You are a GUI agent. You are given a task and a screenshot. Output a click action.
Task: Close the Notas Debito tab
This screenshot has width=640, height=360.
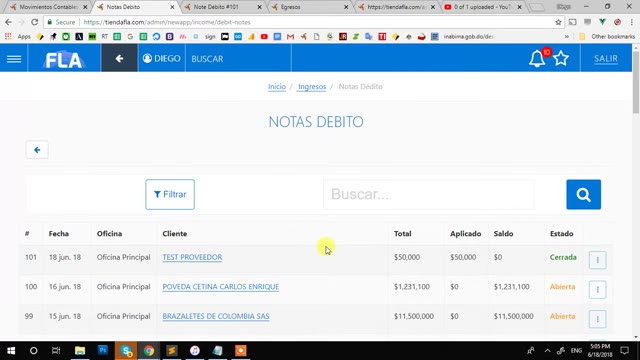(172, 7)
